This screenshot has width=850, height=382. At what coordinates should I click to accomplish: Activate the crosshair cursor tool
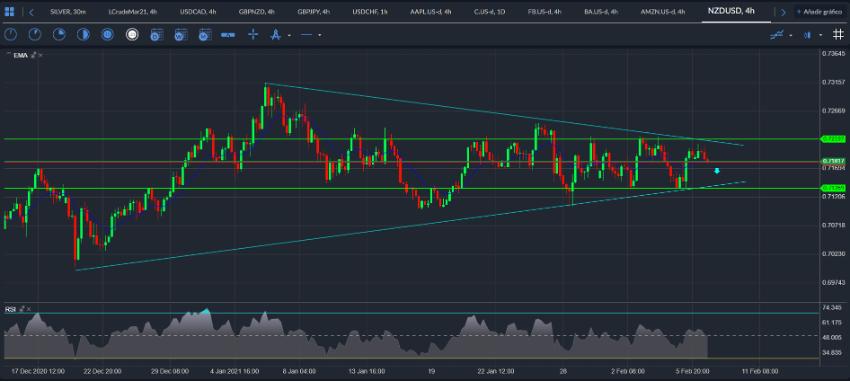pyautogui.click(x=253, y=35)
